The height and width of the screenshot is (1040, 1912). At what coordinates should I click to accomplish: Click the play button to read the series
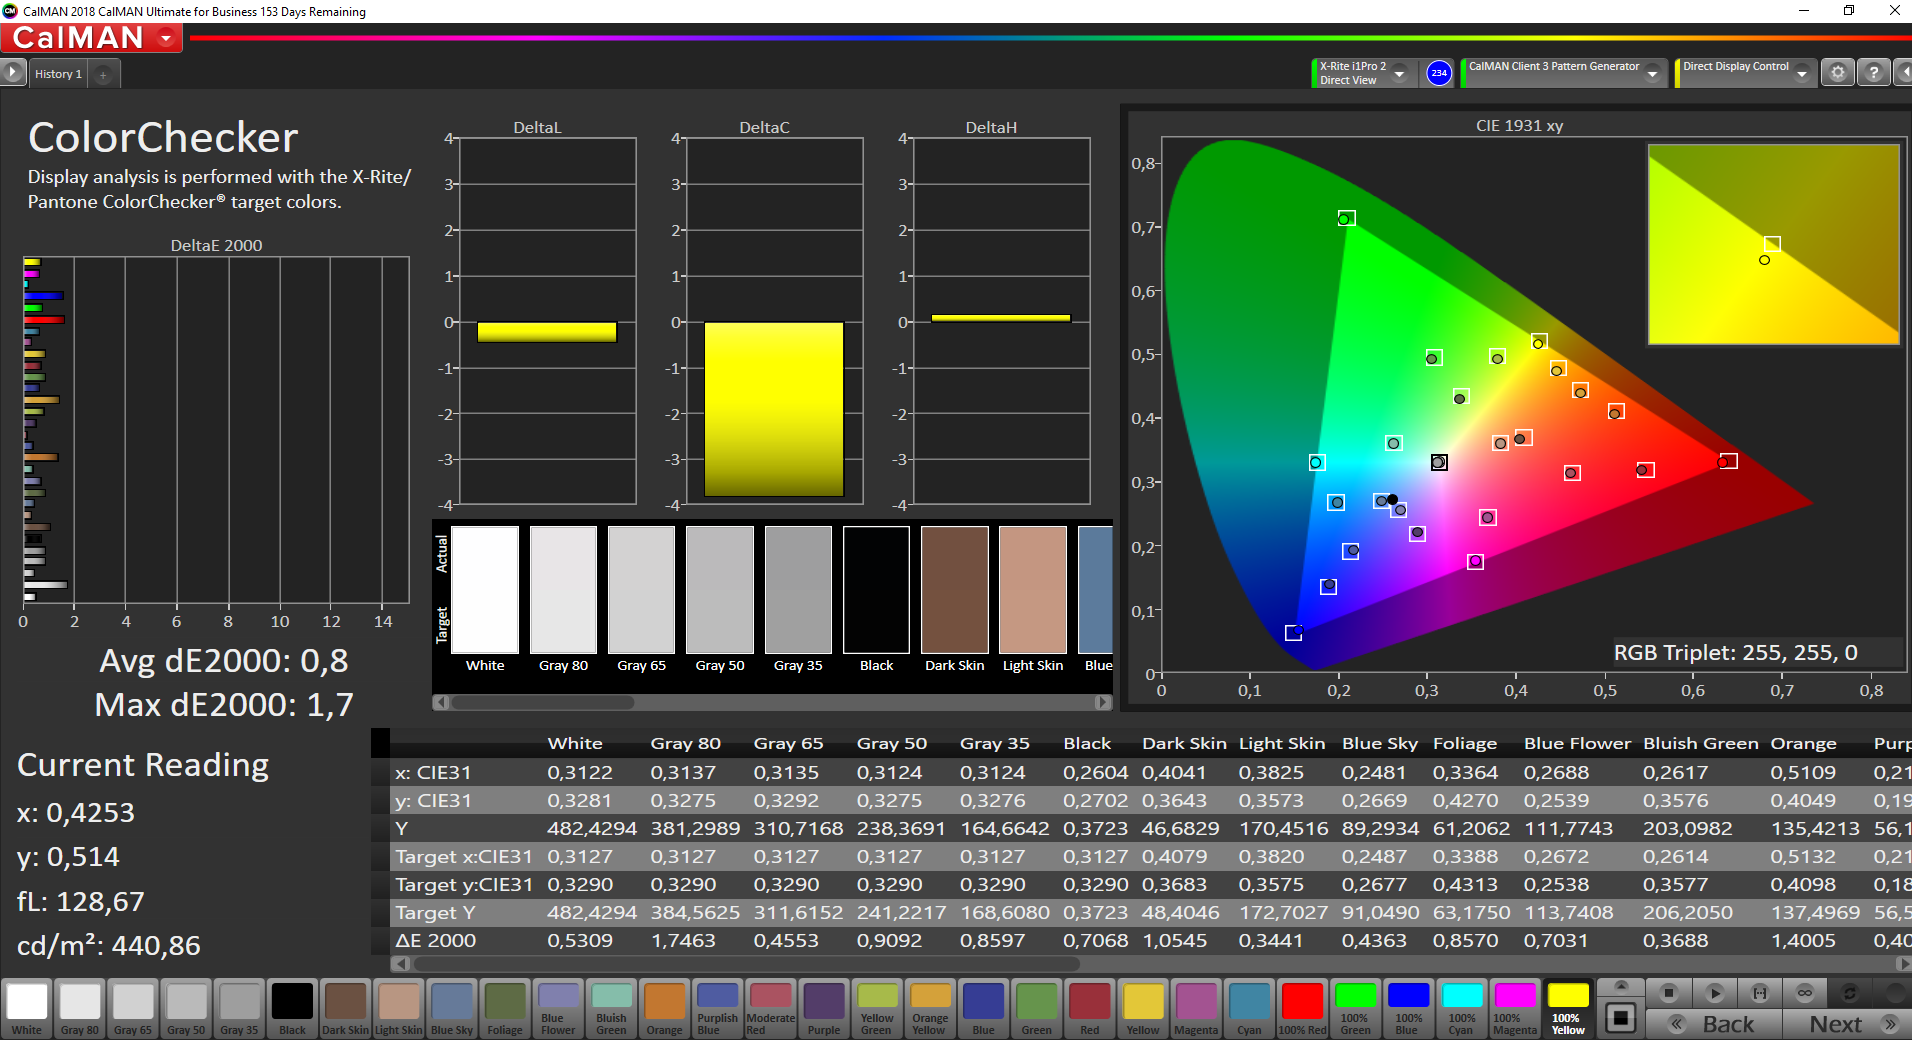pos(1714,993)
